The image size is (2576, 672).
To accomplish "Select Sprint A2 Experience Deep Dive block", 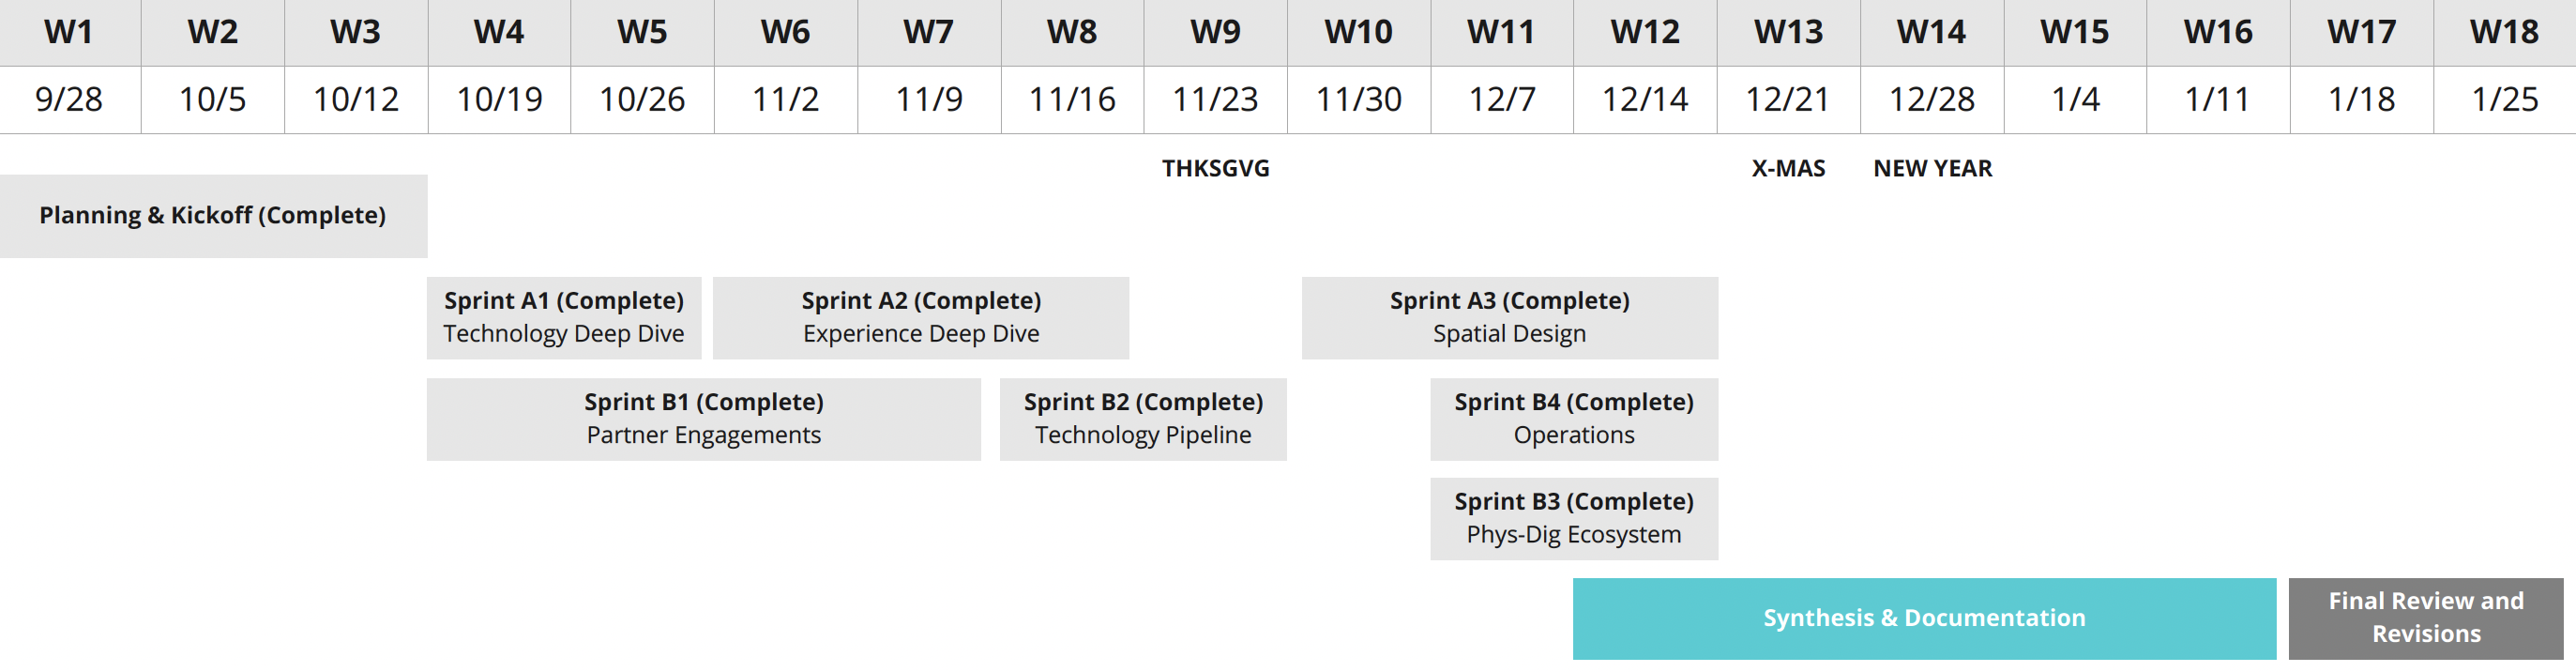I will [x=921, y=318].
